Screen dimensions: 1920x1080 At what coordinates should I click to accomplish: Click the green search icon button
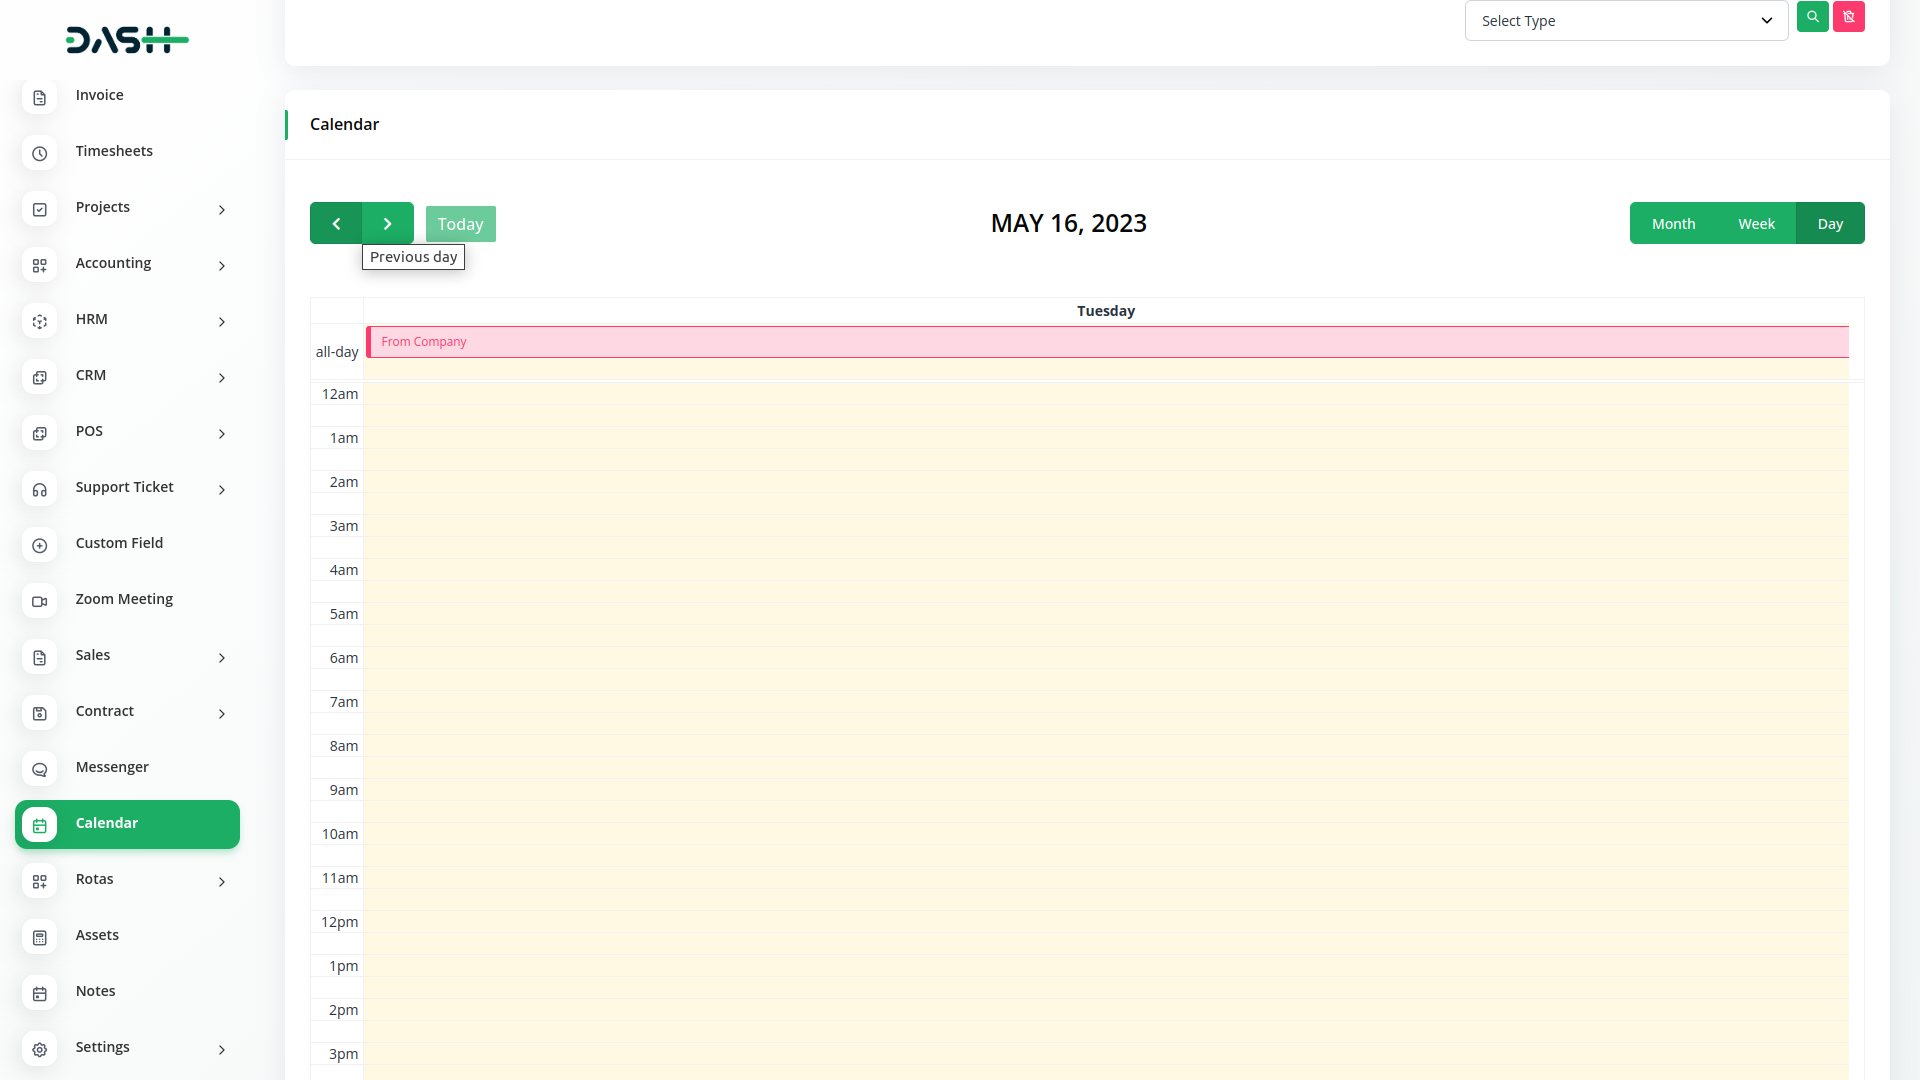pos(1812,17)
